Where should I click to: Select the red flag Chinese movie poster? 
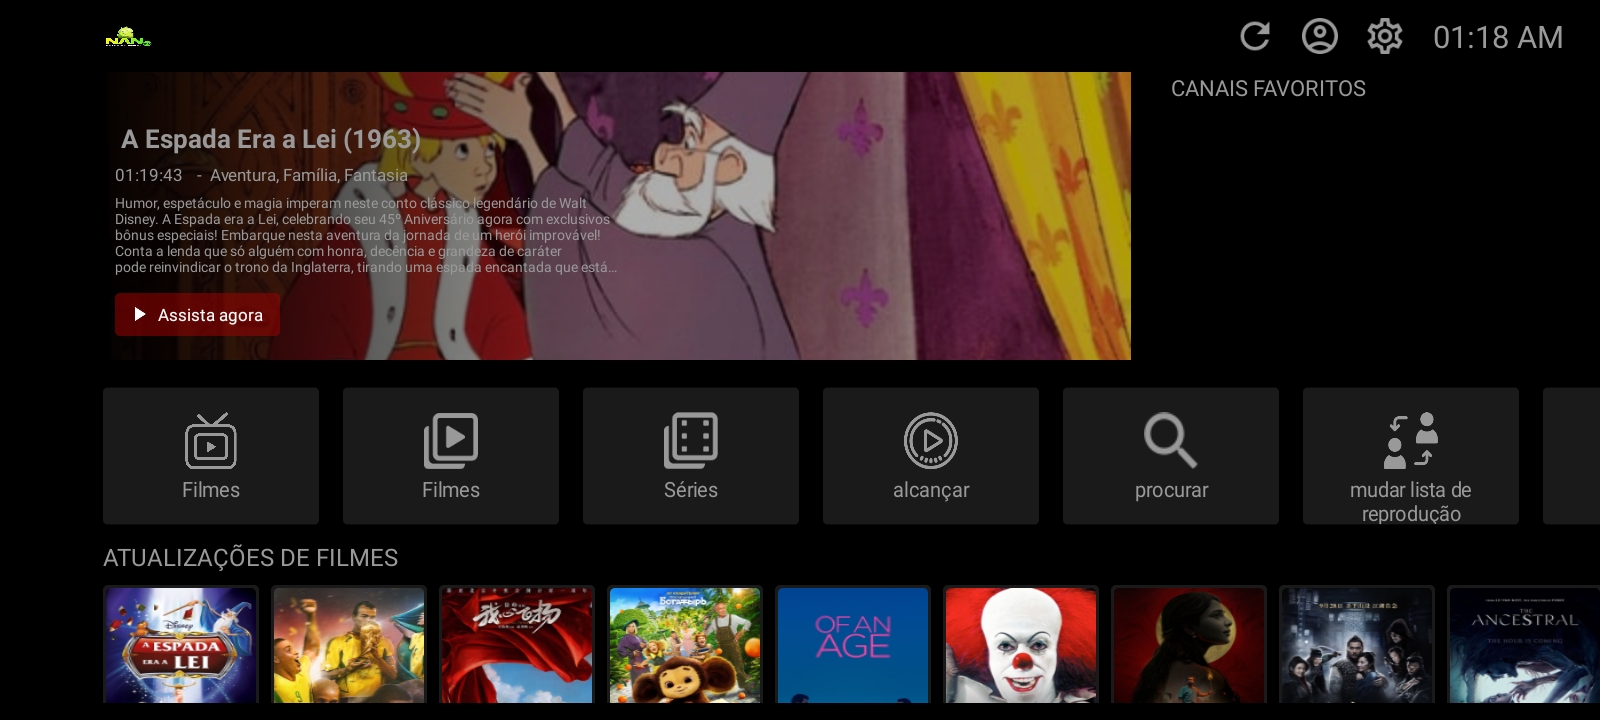tap(517, 645)
